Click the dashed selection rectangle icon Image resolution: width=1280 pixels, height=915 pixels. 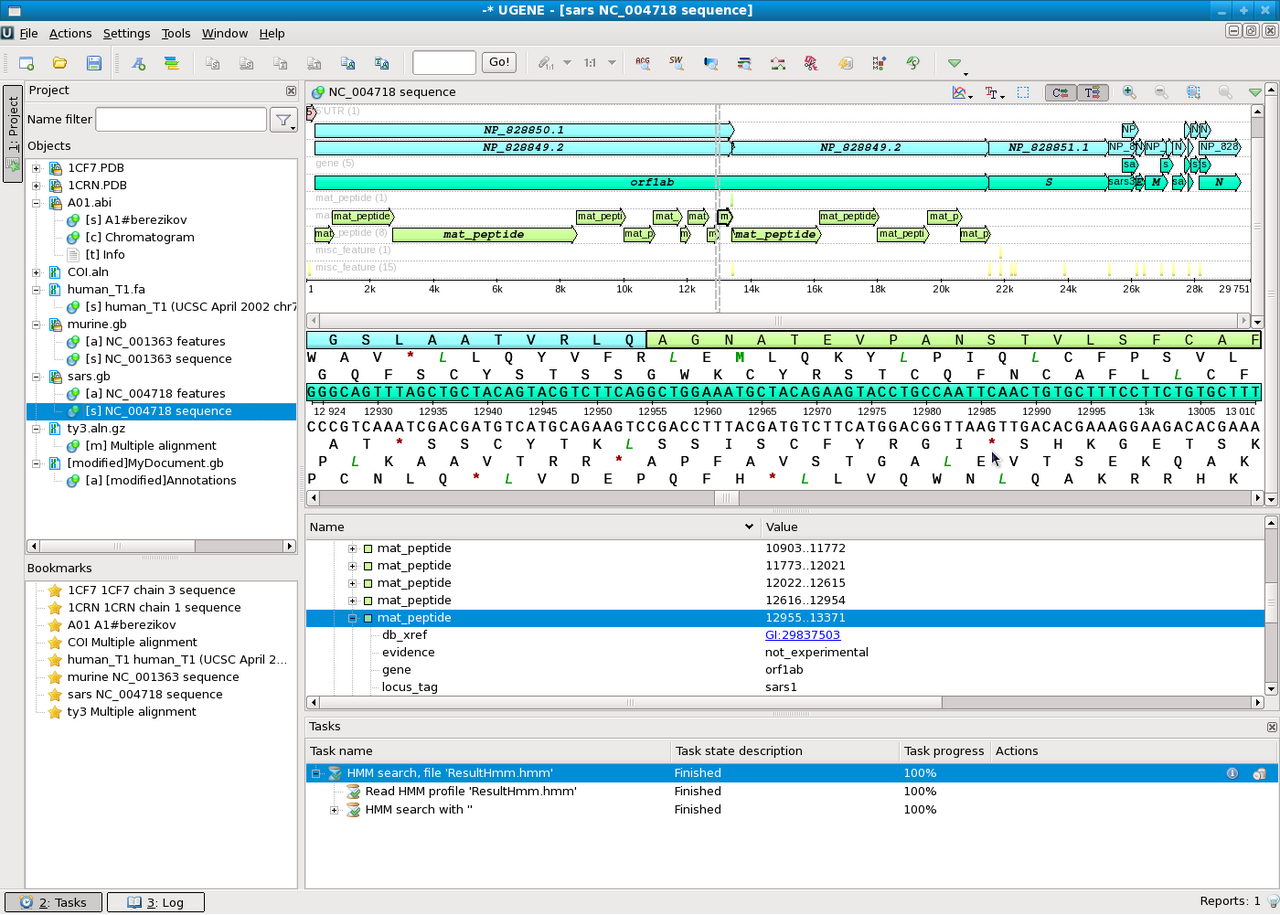point(1023,92)
